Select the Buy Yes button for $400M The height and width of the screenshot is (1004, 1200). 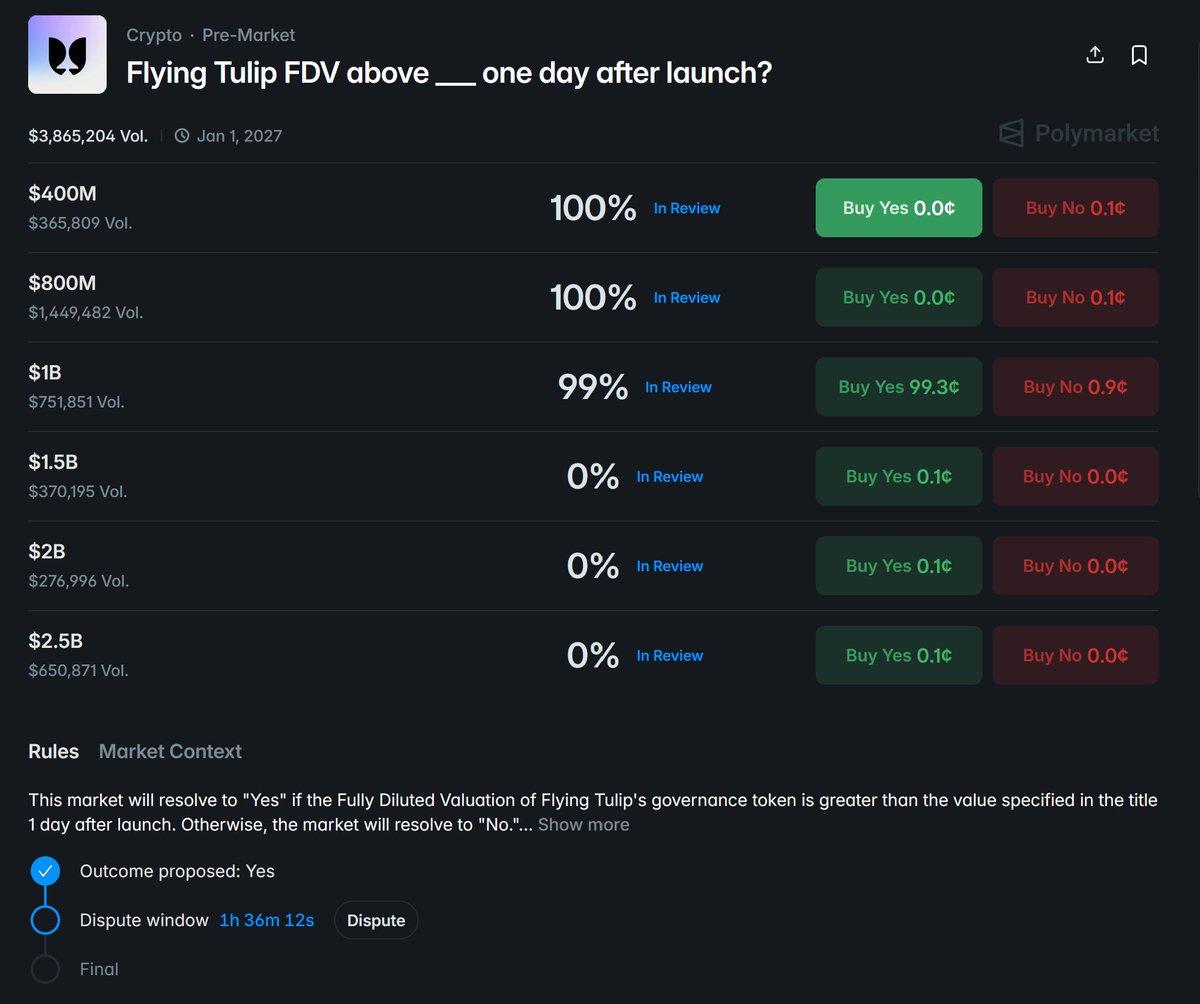pyautogui.click(x=898, y=208)
